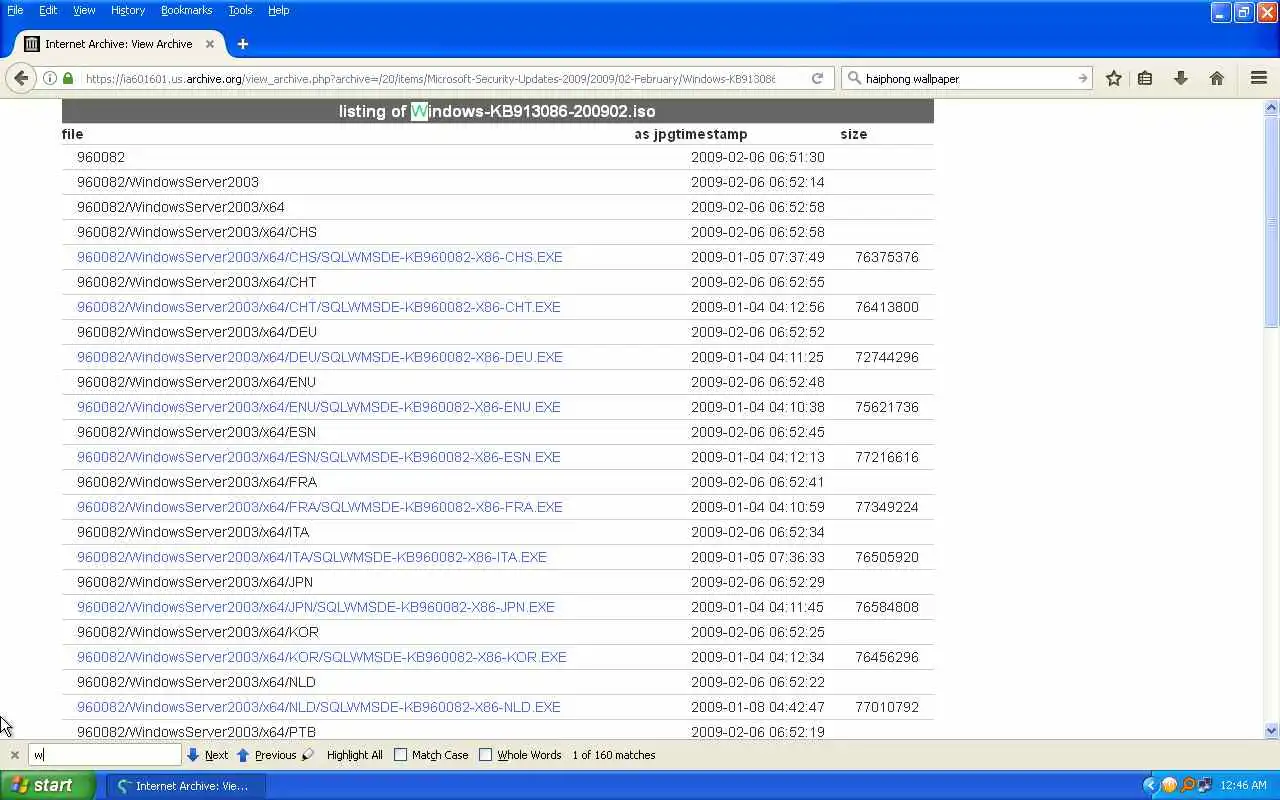
Task: Open the Windows Start button
Action: 47,785
